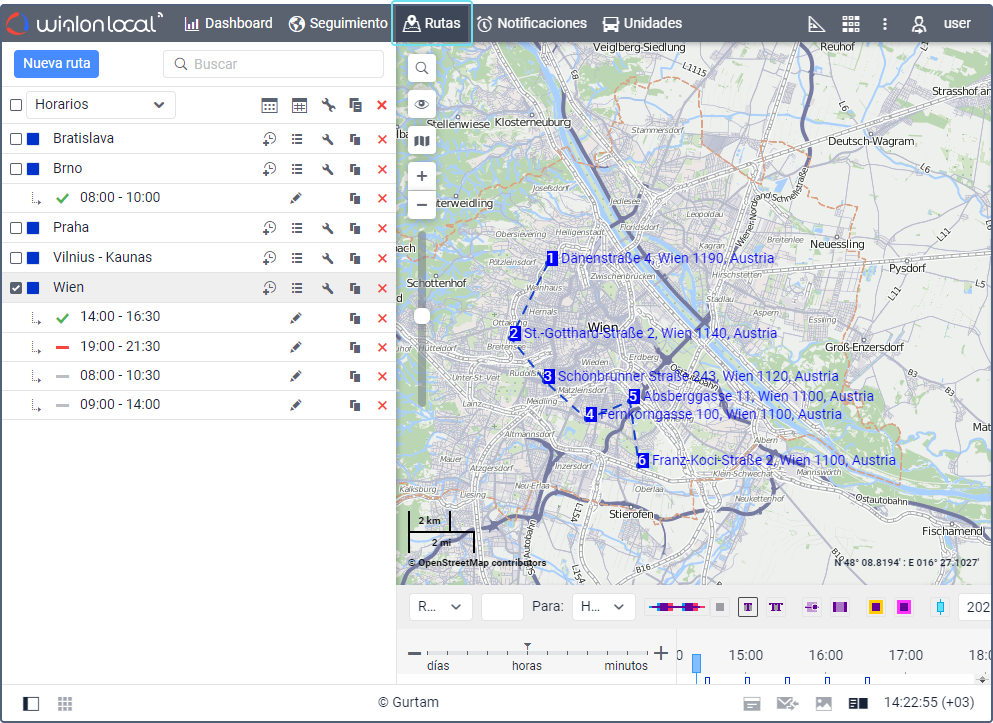Screen dimensions: 993x723
Task: Click the map zoom slider handle
Action: 422,316
